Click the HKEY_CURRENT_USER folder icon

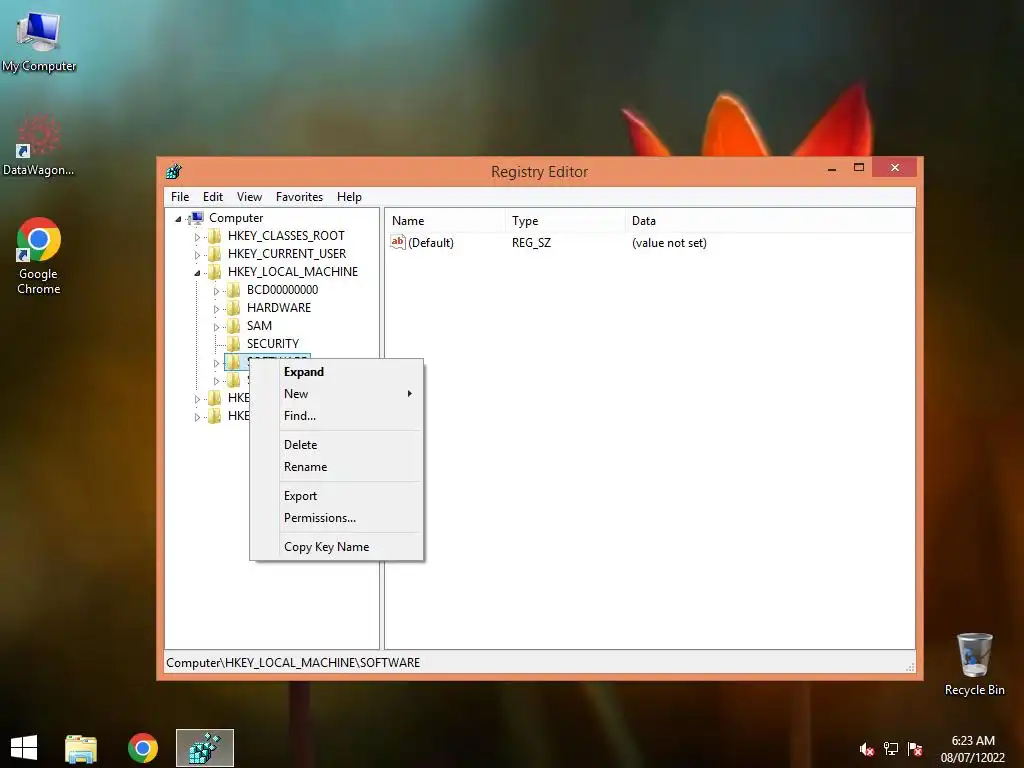coord(215,253)
